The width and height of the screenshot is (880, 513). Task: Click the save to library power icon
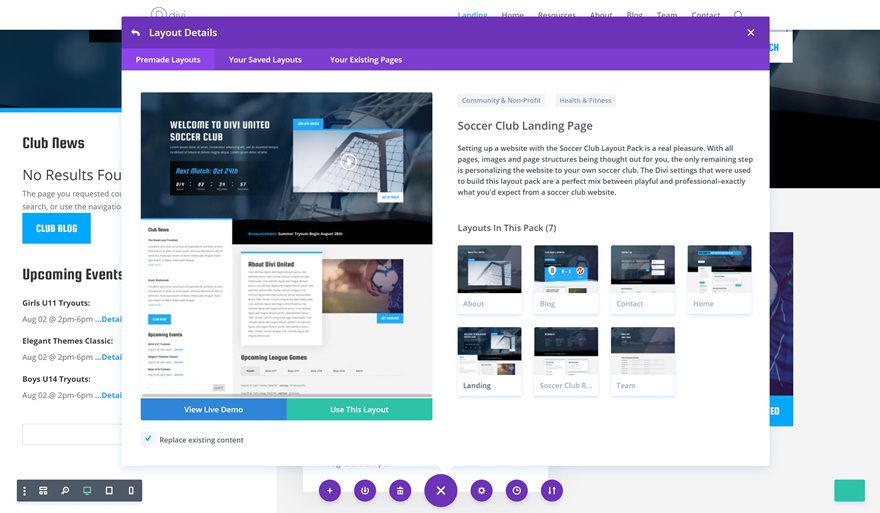(365, 491)
